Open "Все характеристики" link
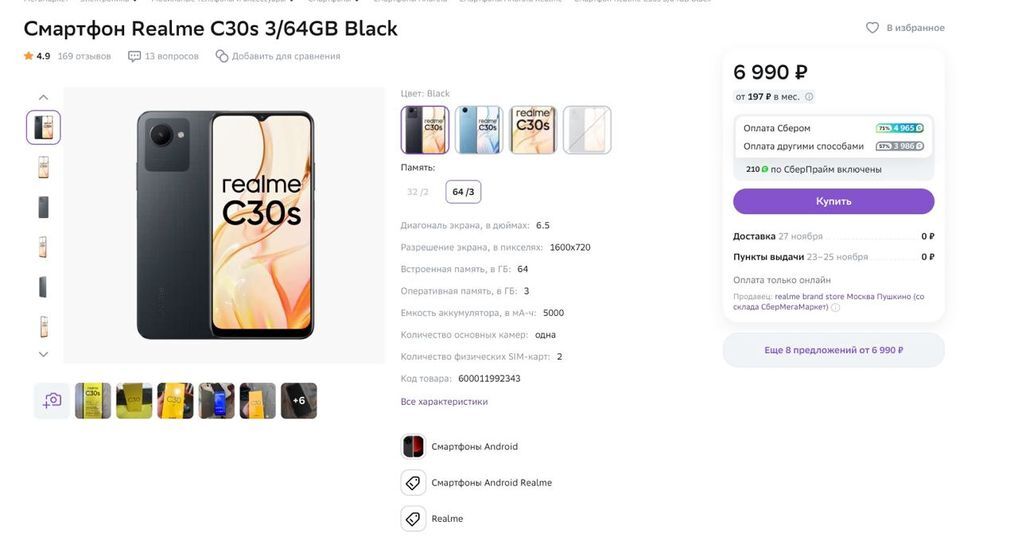The height and width of the screenshot is (545, 1018). point(444,402)
